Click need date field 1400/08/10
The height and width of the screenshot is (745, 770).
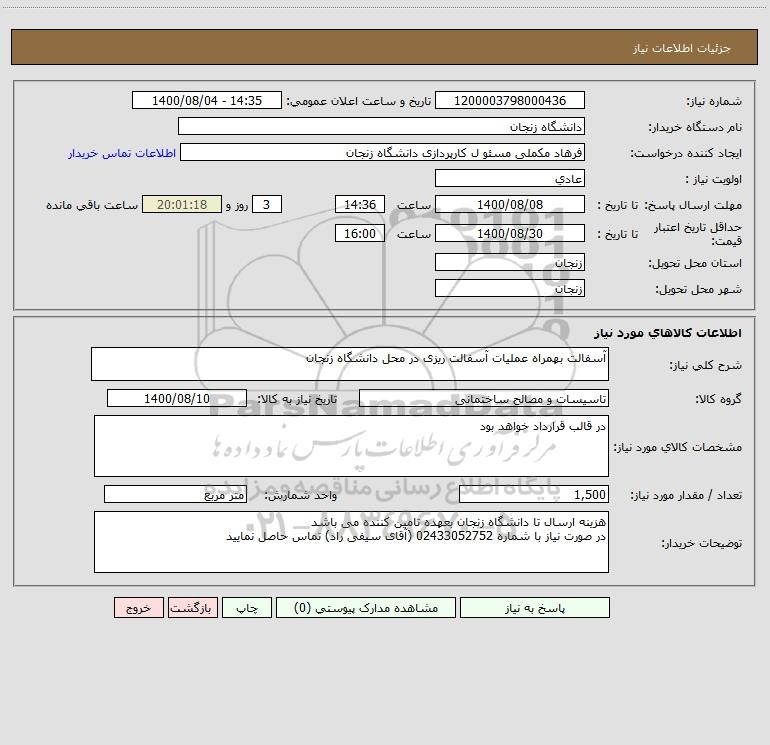coord(177,398)
